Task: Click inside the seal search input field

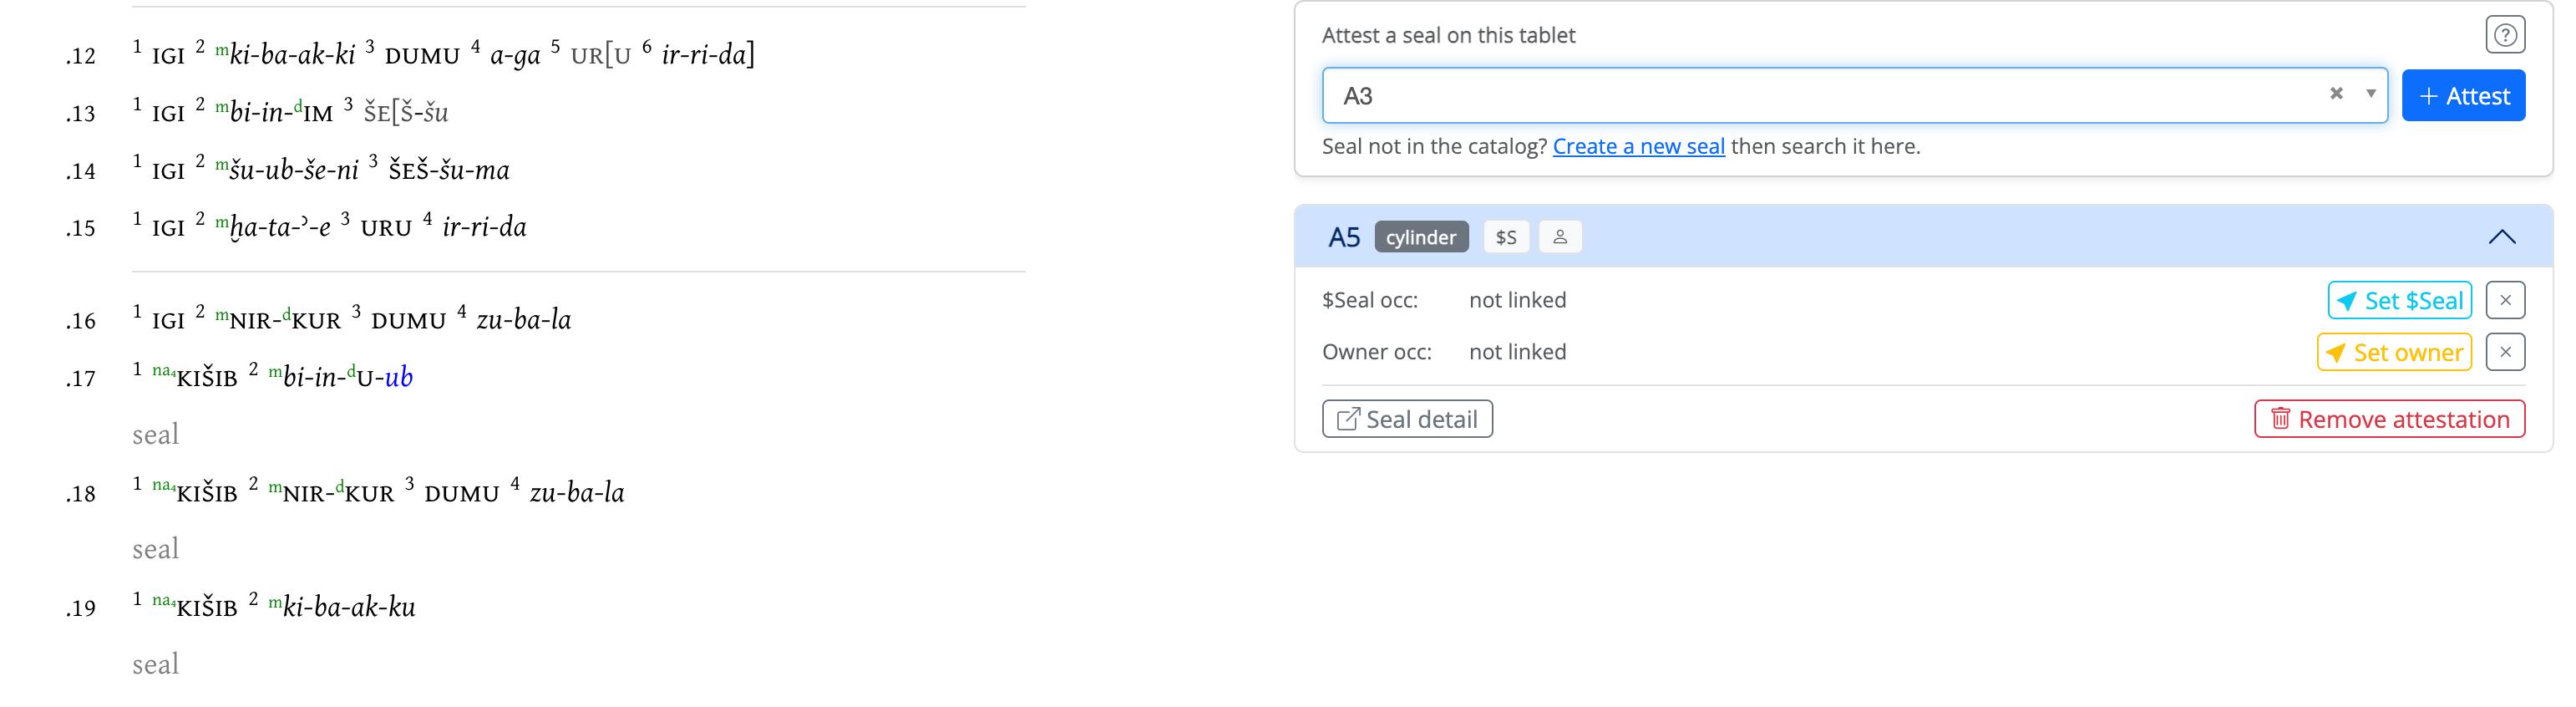Action: (1820, 96)
